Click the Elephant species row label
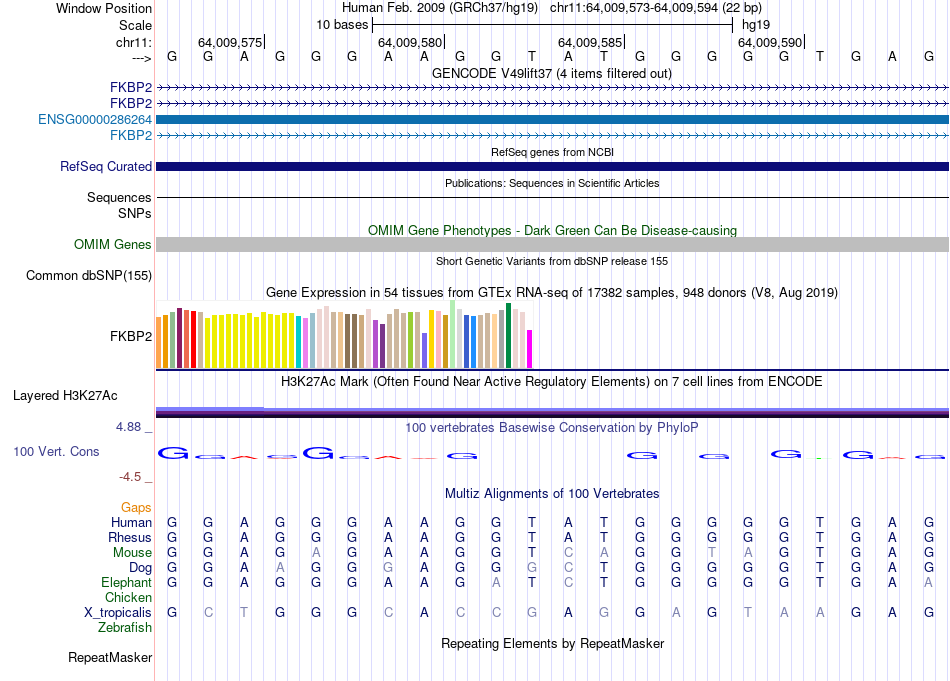Screen dimensions: 950x681 [x=126, y=582]
